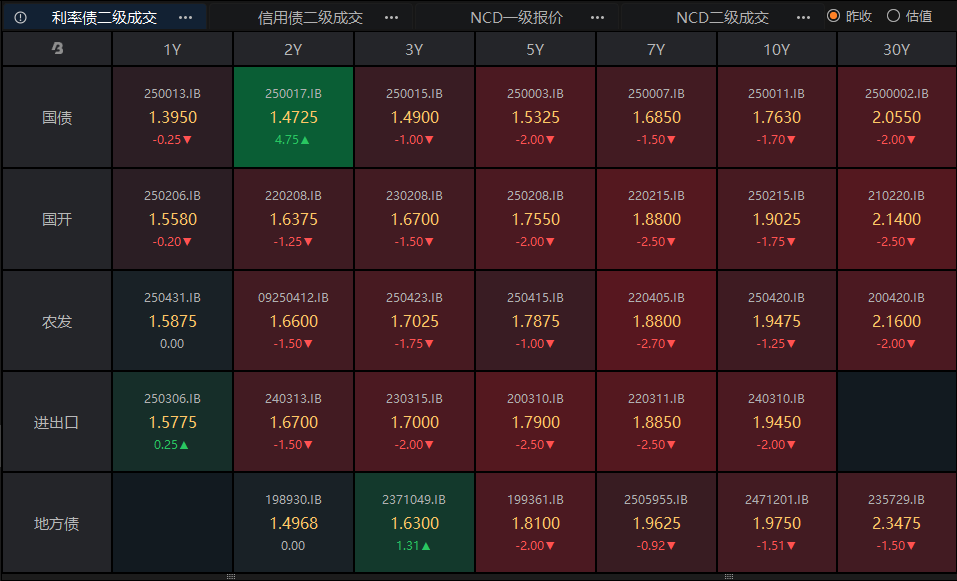Click the three-dot icon beside NCD一级报价
The height and width of the screenshot is (581, 957).
point(597,17)
